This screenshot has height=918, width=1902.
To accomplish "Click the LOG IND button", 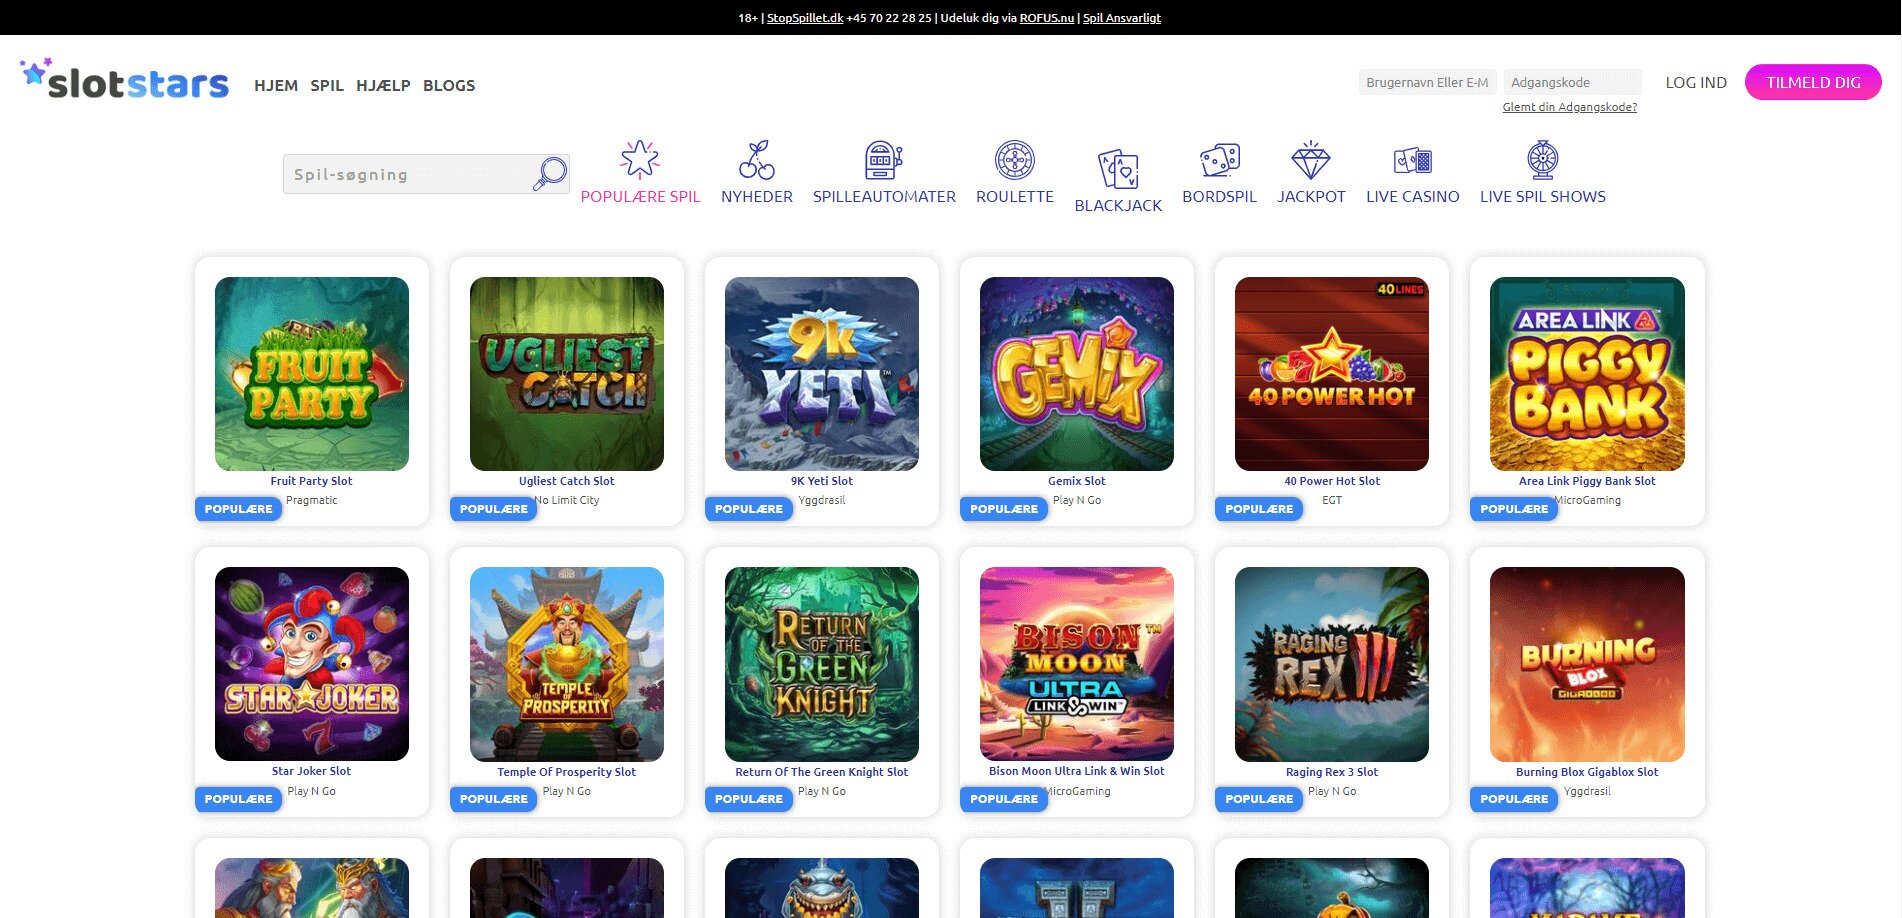I will tap(1696, 82).
